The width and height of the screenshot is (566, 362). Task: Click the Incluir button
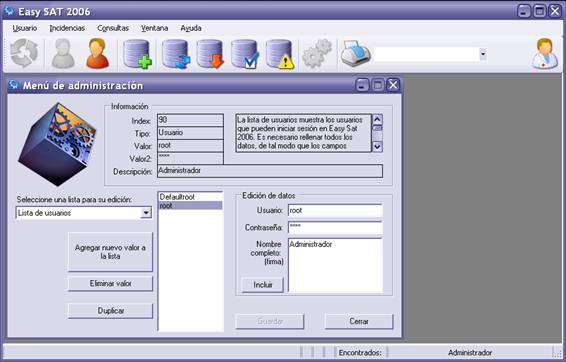coord(262,285)
